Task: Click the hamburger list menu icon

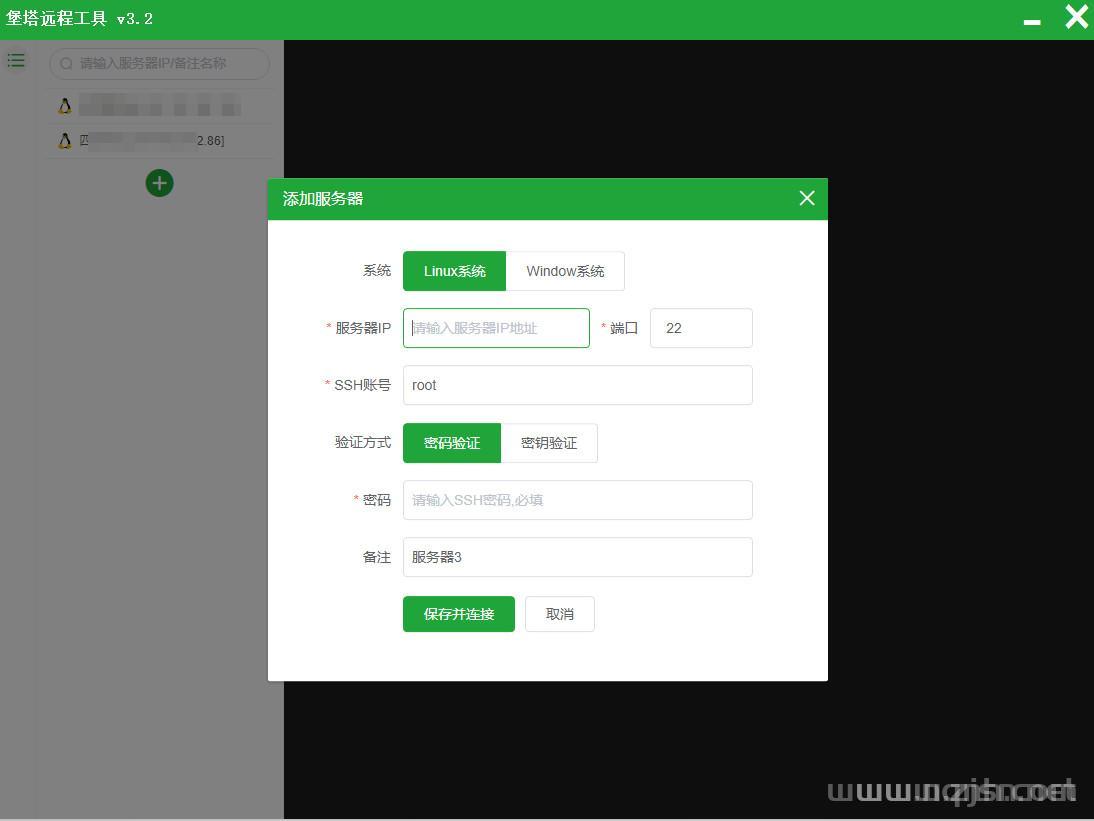Action: tap(16, 61)
